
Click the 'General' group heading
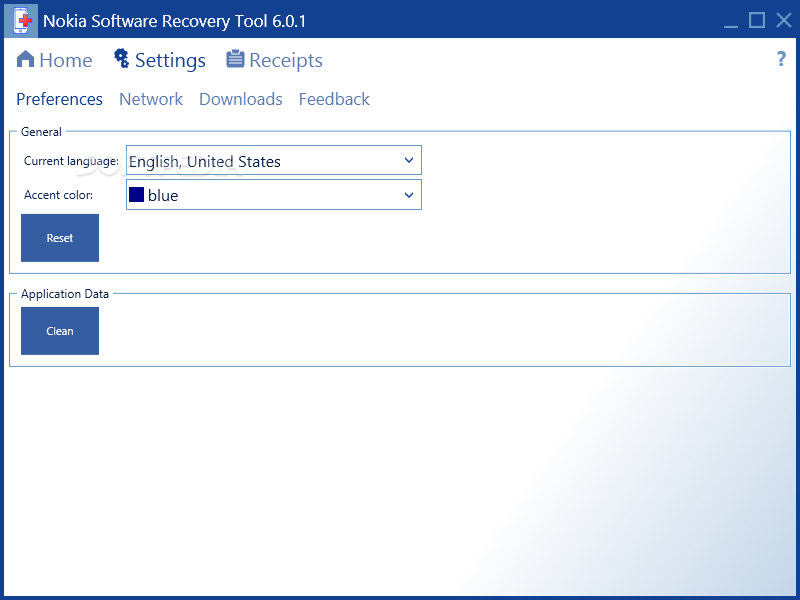coord(41,132)
